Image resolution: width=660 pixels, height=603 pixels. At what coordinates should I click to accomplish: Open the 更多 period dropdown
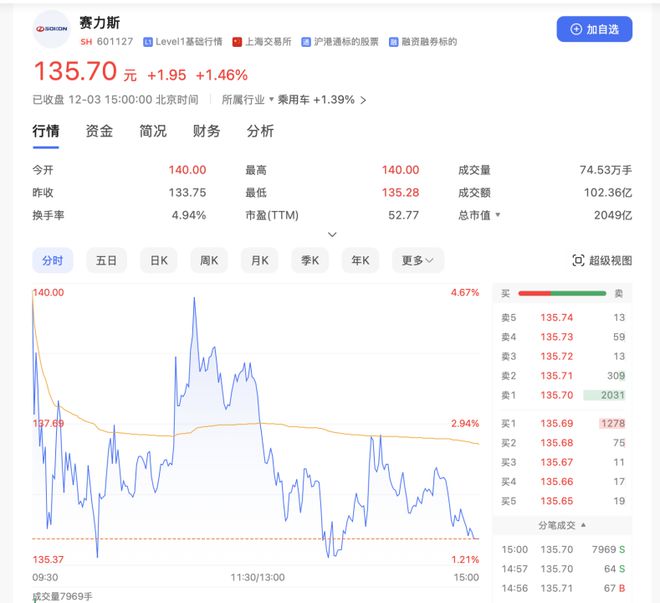418,260
